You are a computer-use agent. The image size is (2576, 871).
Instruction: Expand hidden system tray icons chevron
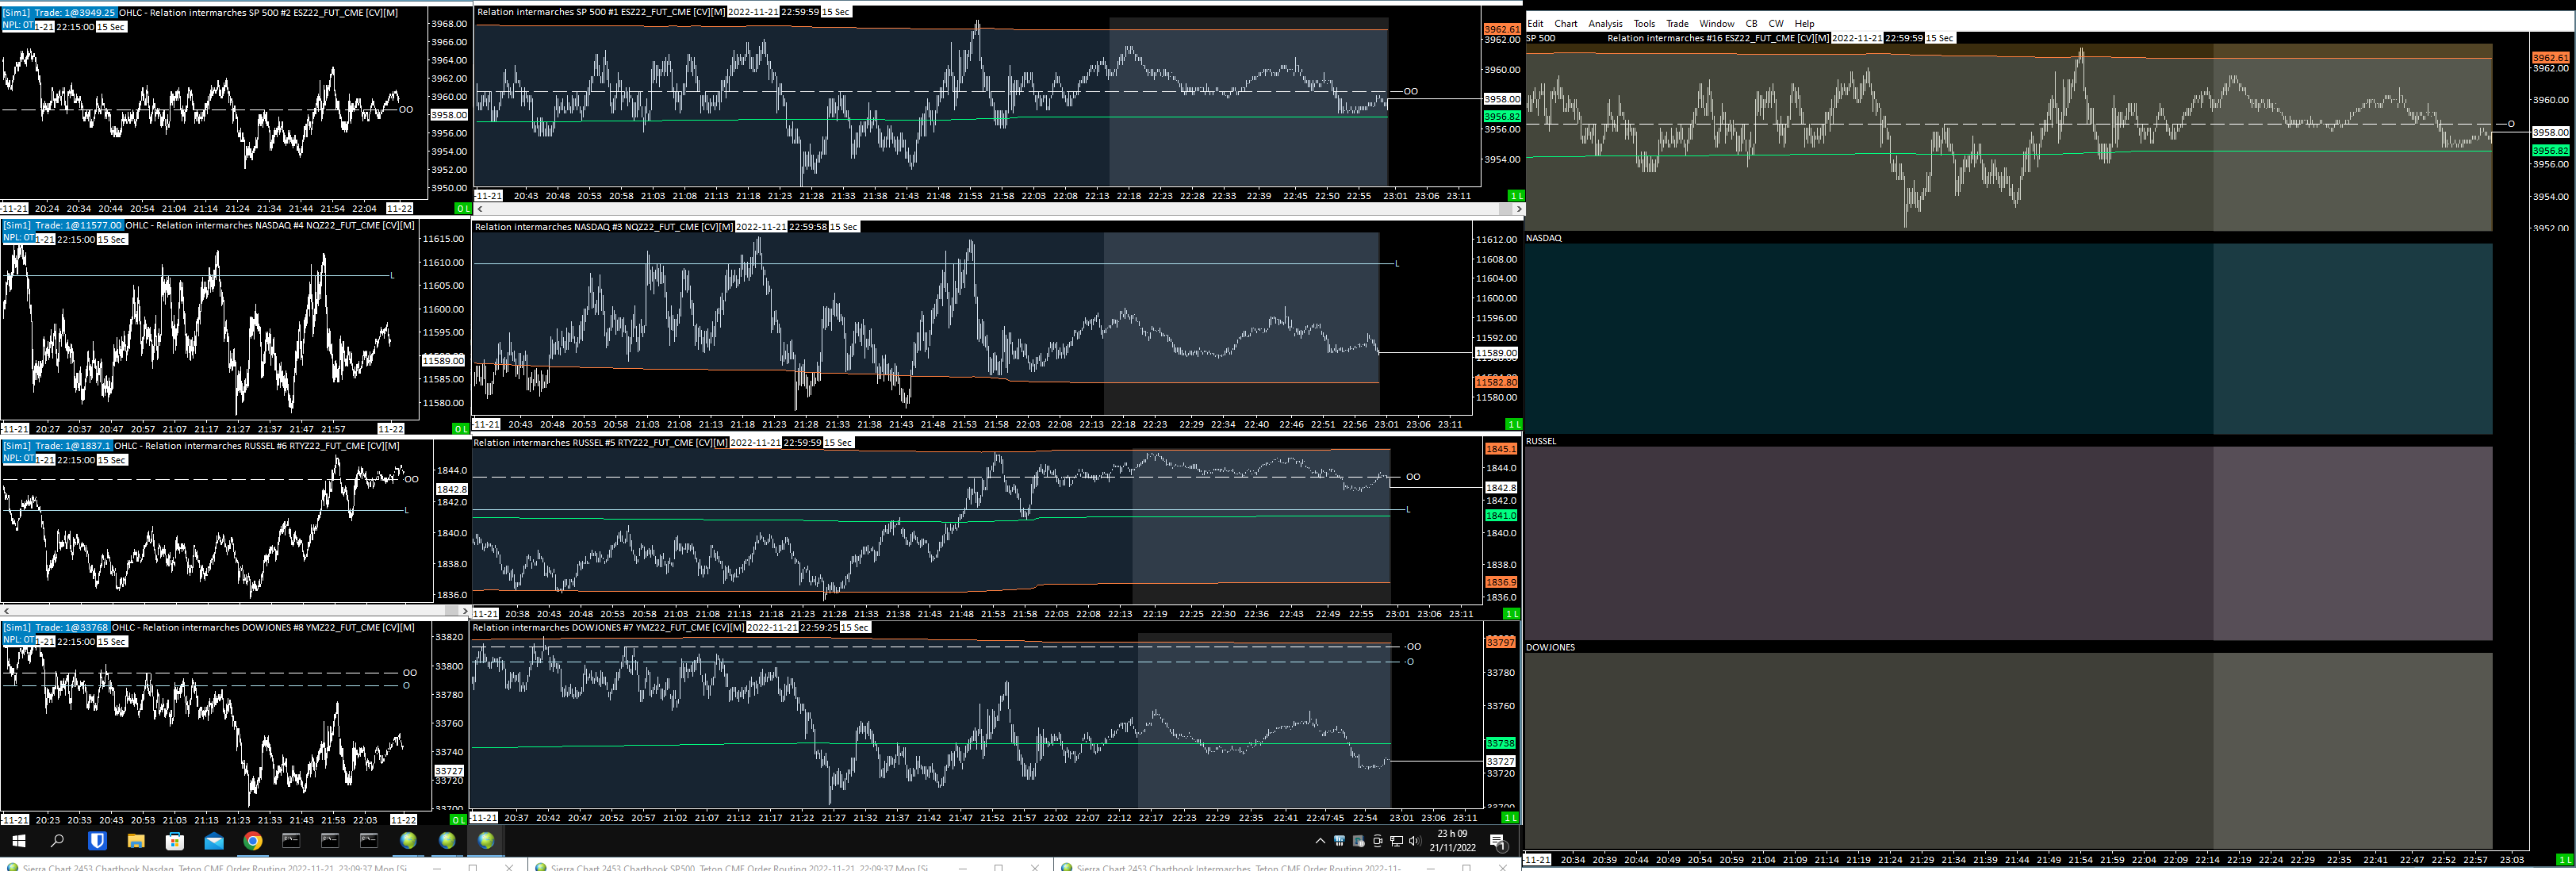(1320, 841)
